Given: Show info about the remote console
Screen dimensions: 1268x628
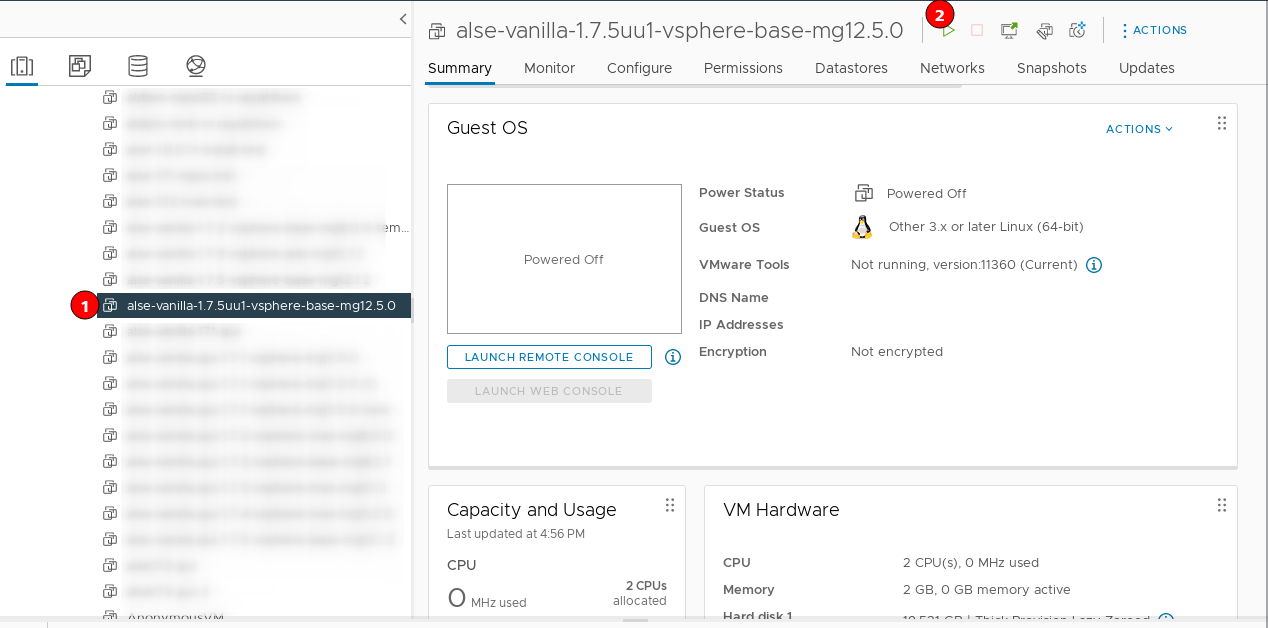Looking at the screenshot, I should pyautogui.click(x=673, y=357).
